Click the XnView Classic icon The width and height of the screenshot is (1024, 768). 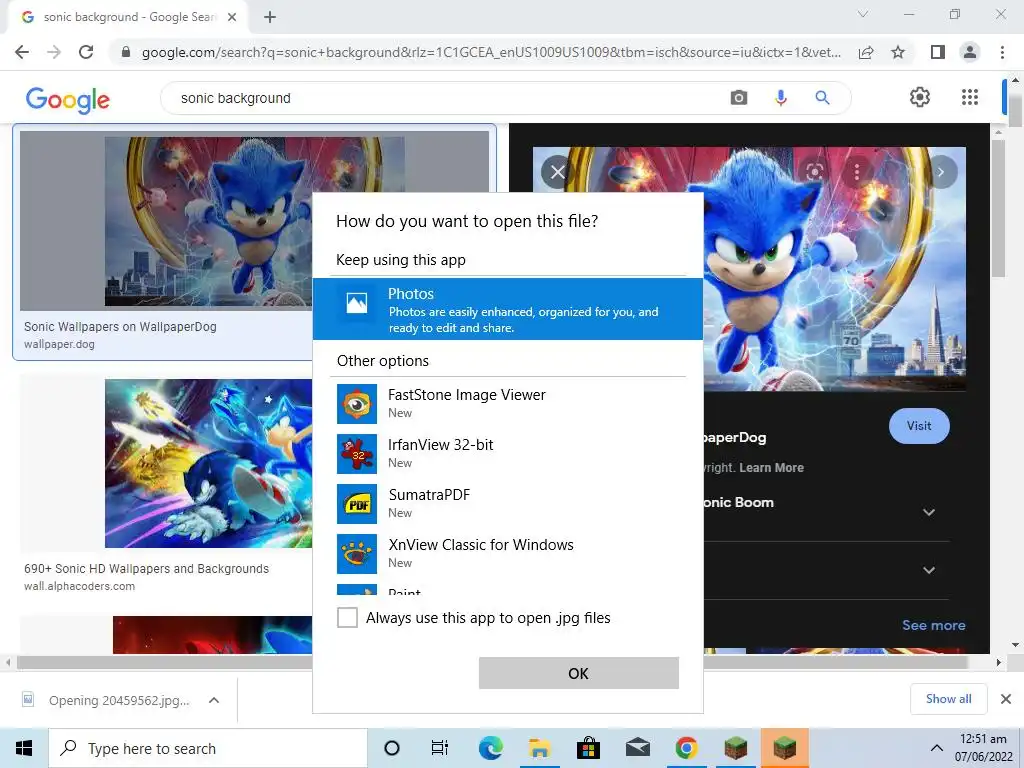point(357,554)
